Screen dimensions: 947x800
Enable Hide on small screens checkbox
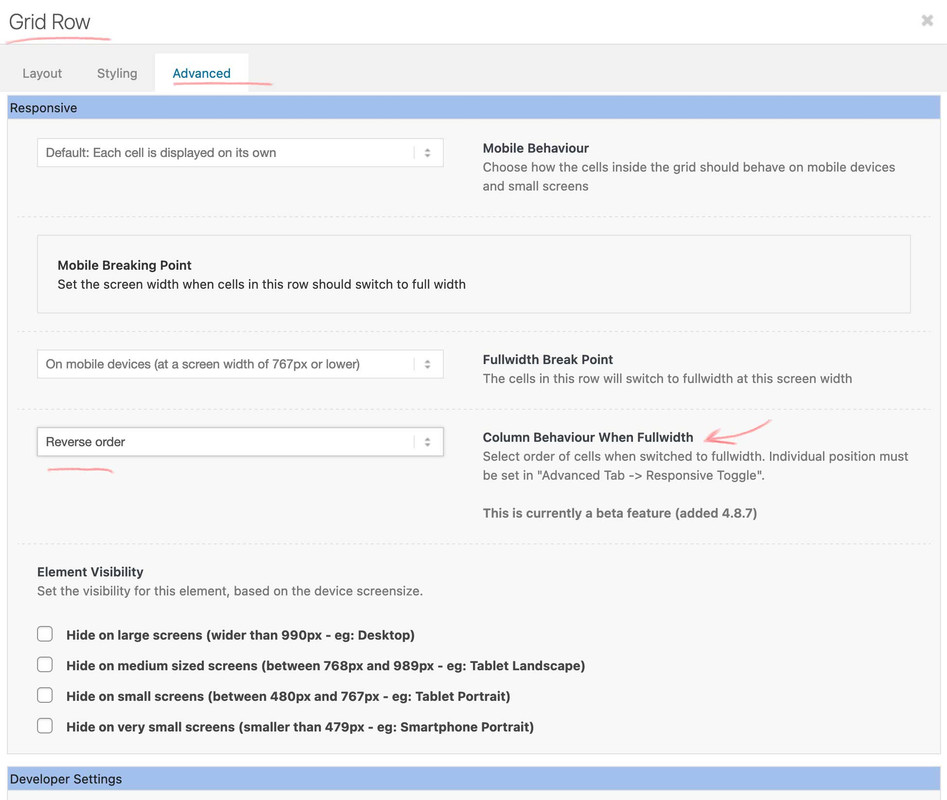(45, 696)
